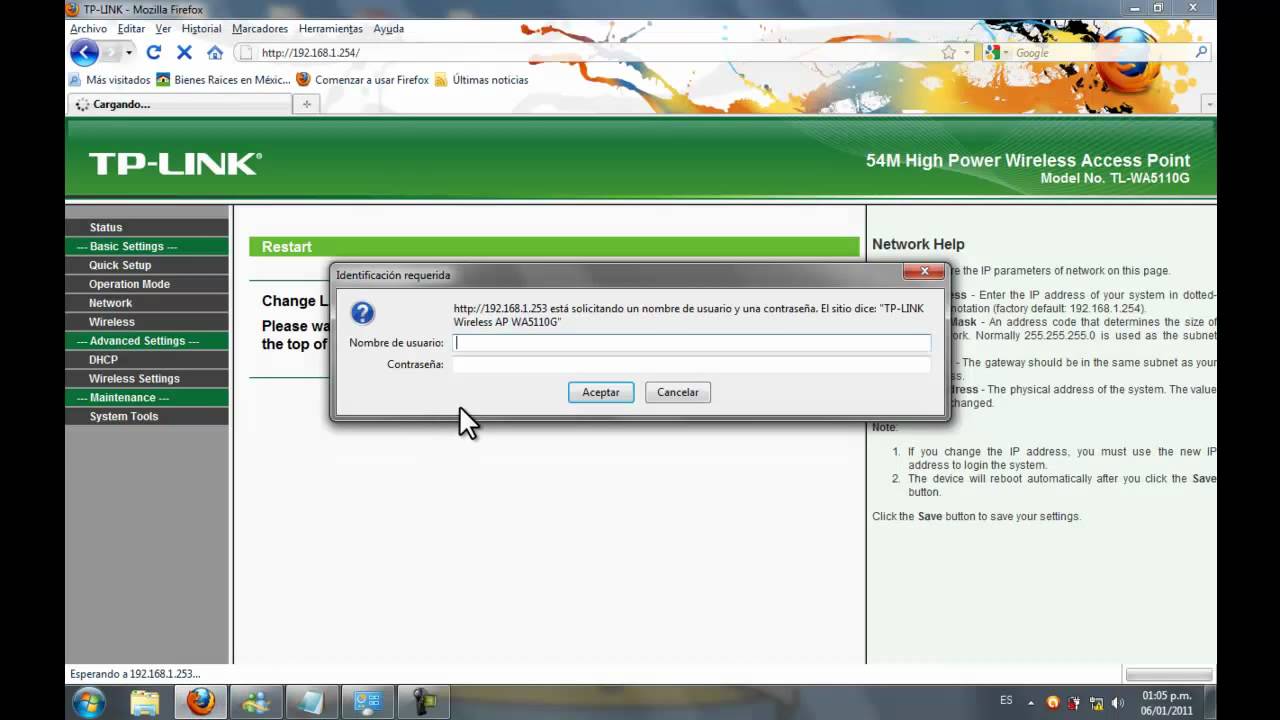Open Status in the router sidebar

105,227
